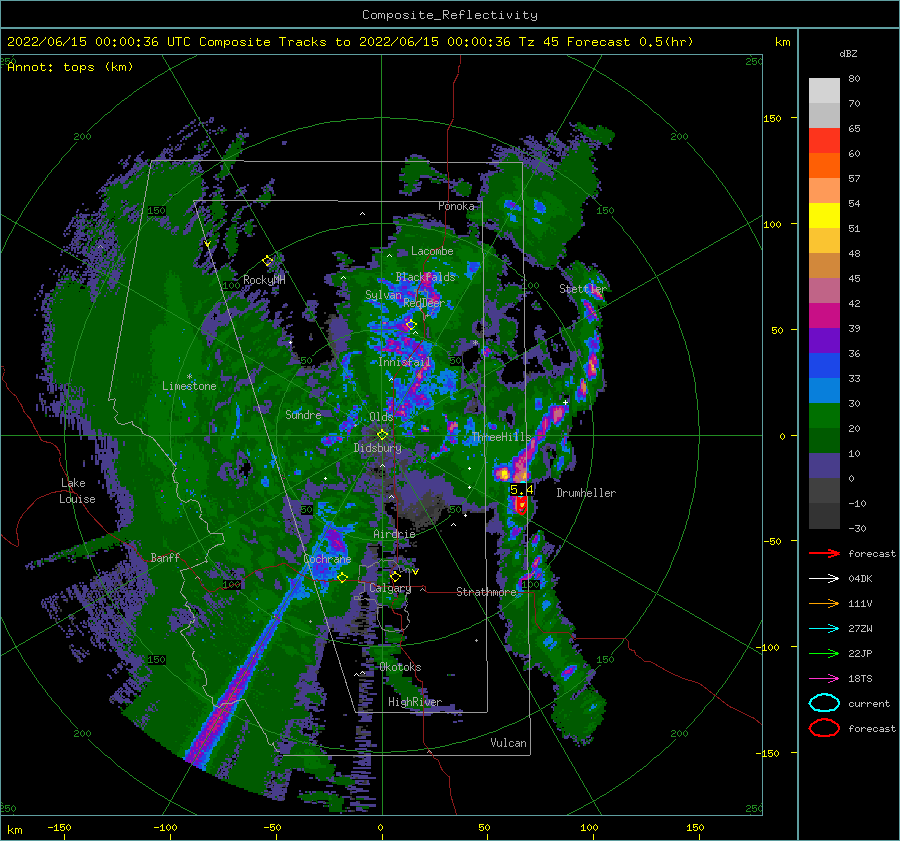Screen dimensions: 900x841
Task: Click the 0 tick on bottom km axis
Action: click(x=381, y=828)
